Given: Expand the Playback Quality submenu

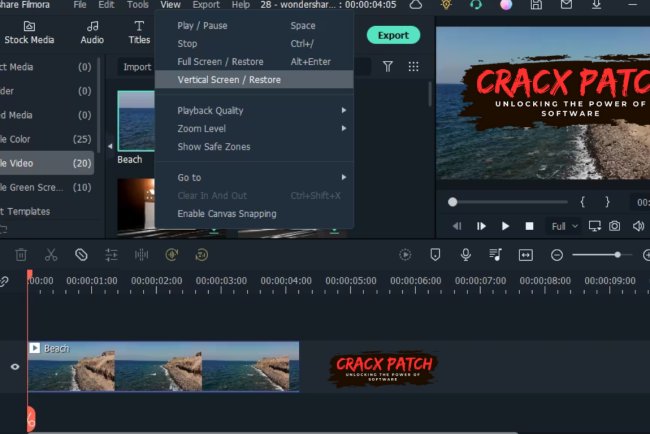Looking at the screenshot, I should 254,111.
